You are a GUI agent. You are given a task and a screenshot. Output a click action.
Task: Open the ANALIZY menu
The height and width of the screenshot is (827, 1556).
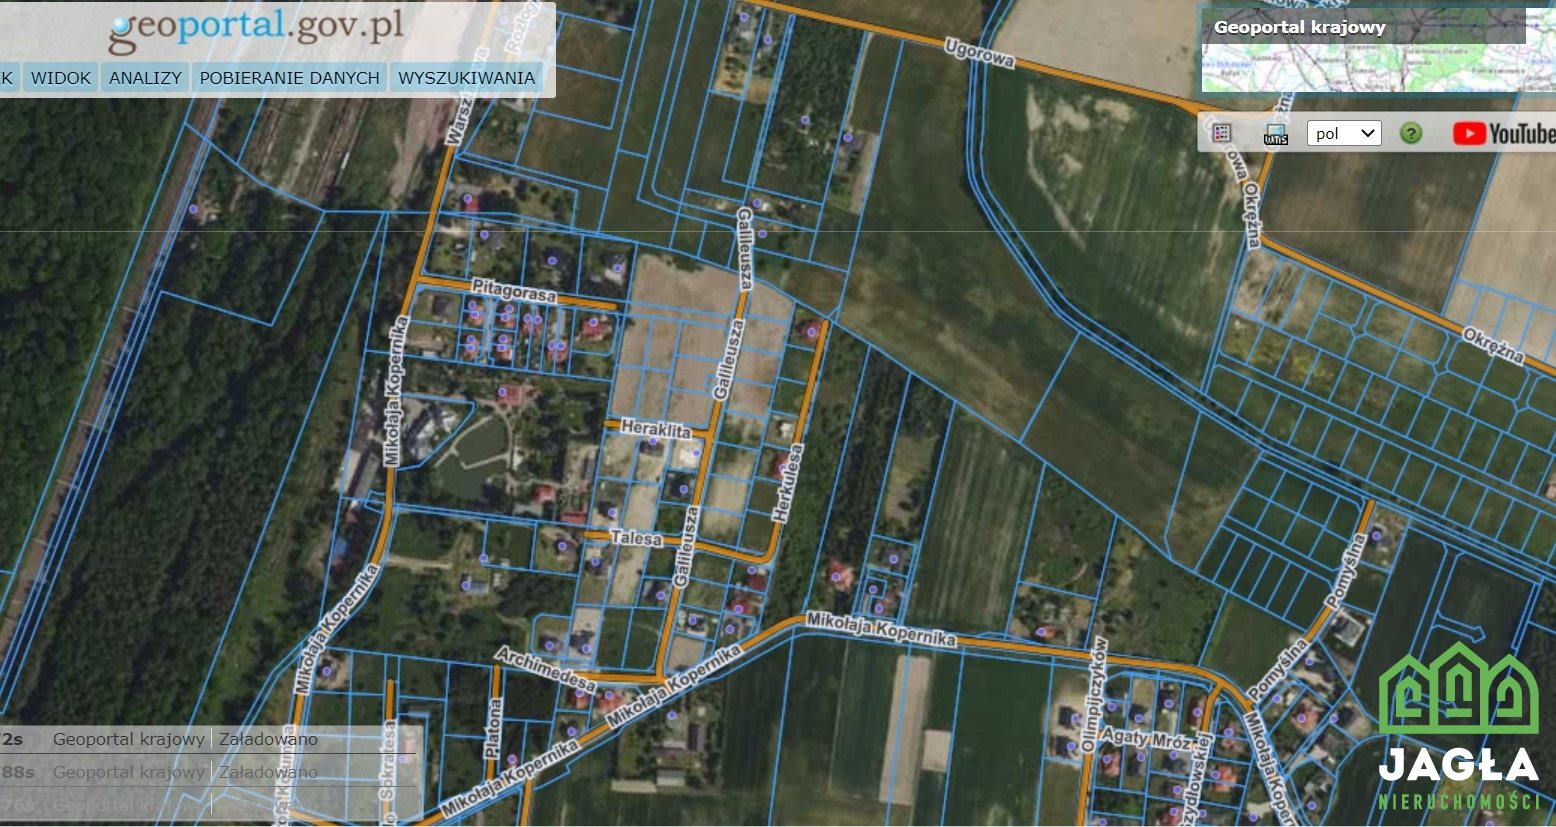click(x=145, y=77)
